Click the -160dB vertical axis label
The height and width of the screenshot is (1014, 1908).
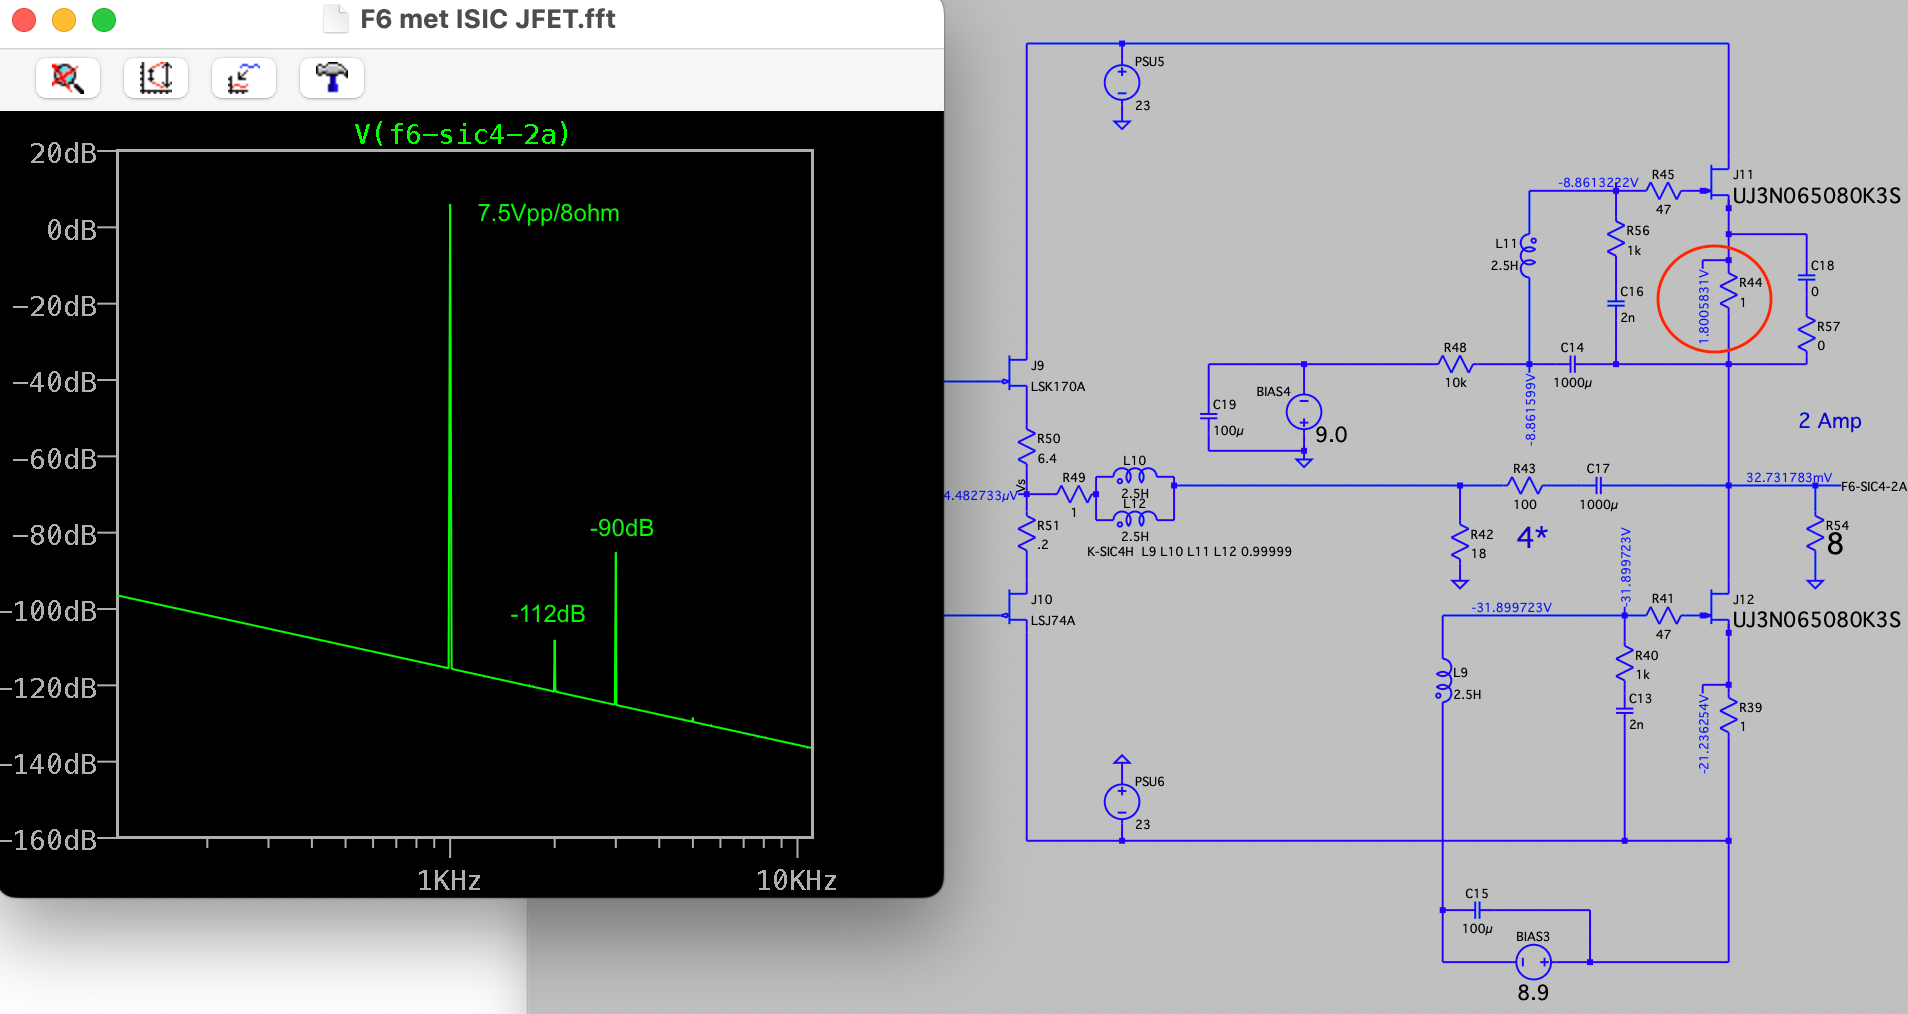(x=49, y=840)
